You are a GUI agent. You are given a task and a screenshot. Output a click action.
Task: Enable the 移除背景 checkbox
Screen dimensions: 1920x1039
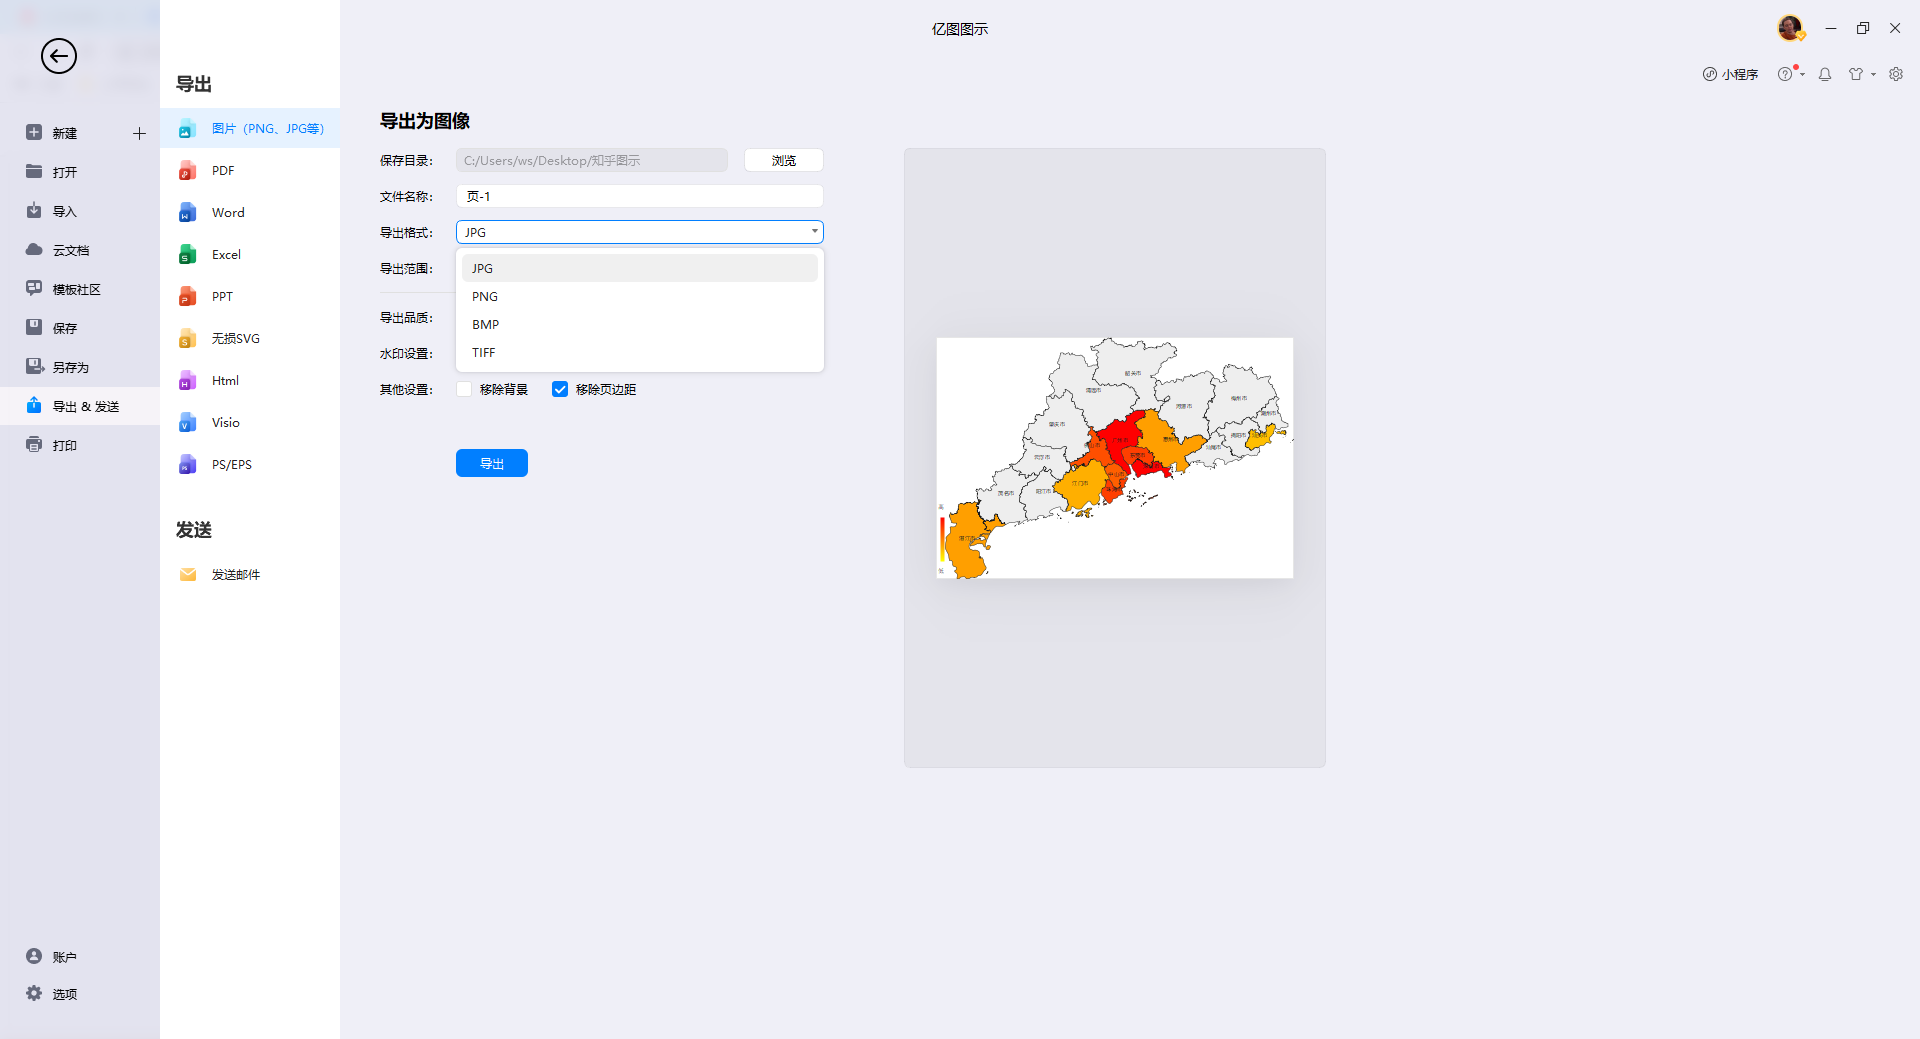(463, 389)
